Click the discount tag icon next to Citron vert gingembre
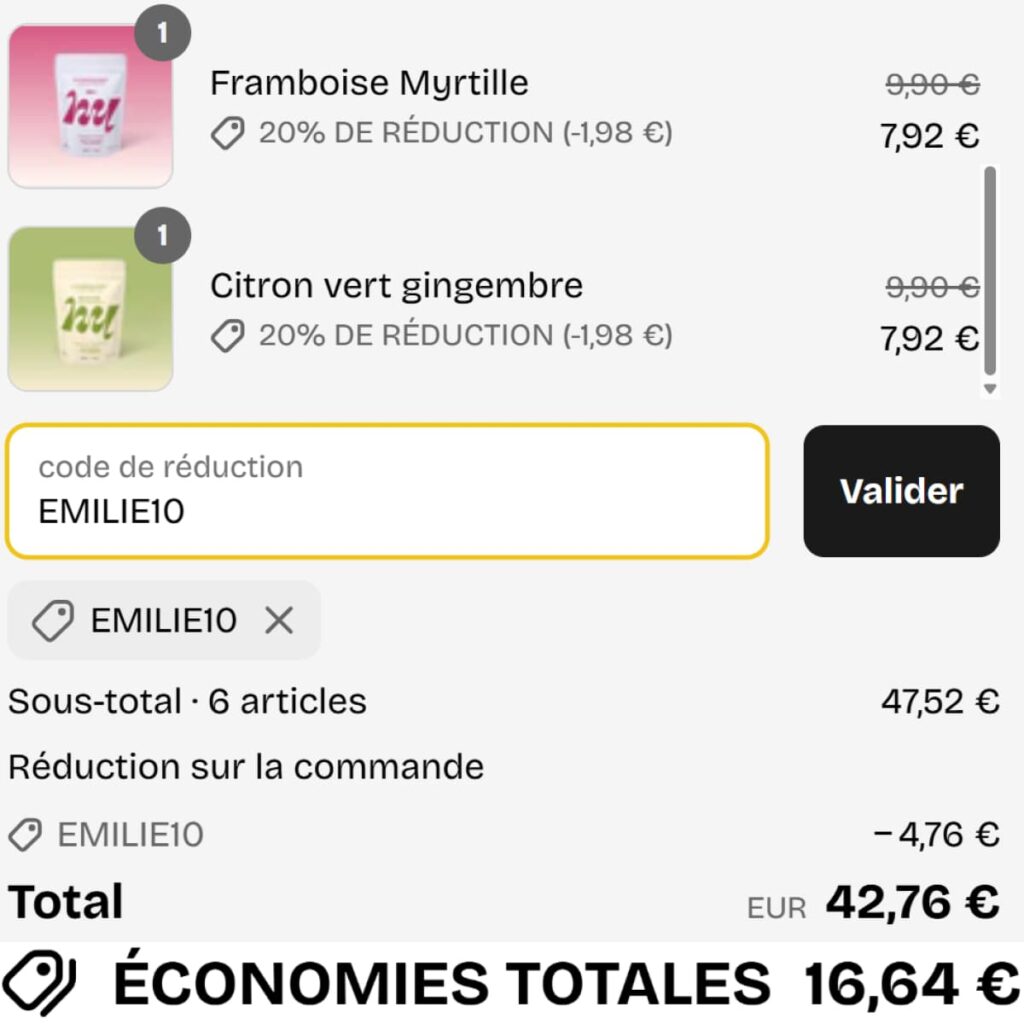The image size is (1024, 1024). [228, 336]
